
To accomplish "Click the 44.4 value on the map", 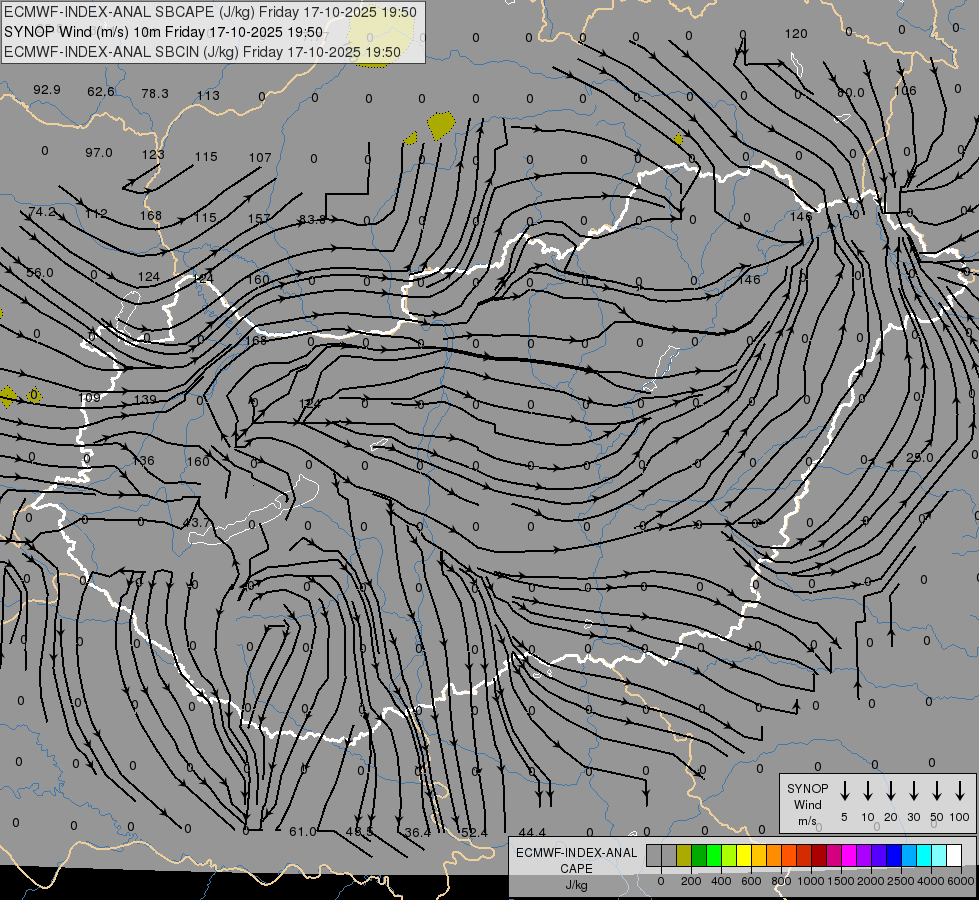I will [x=532, y=833].
